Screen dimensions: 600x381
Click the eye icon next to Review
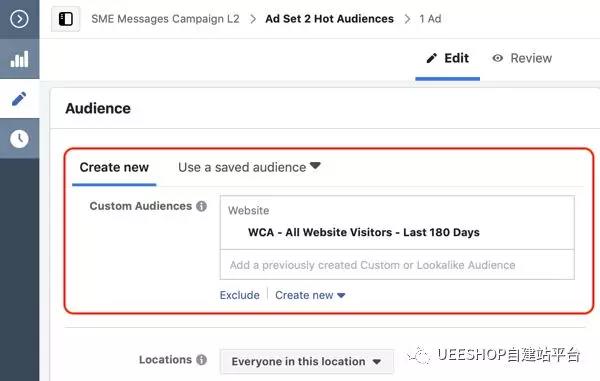click(x=497, y=58)
